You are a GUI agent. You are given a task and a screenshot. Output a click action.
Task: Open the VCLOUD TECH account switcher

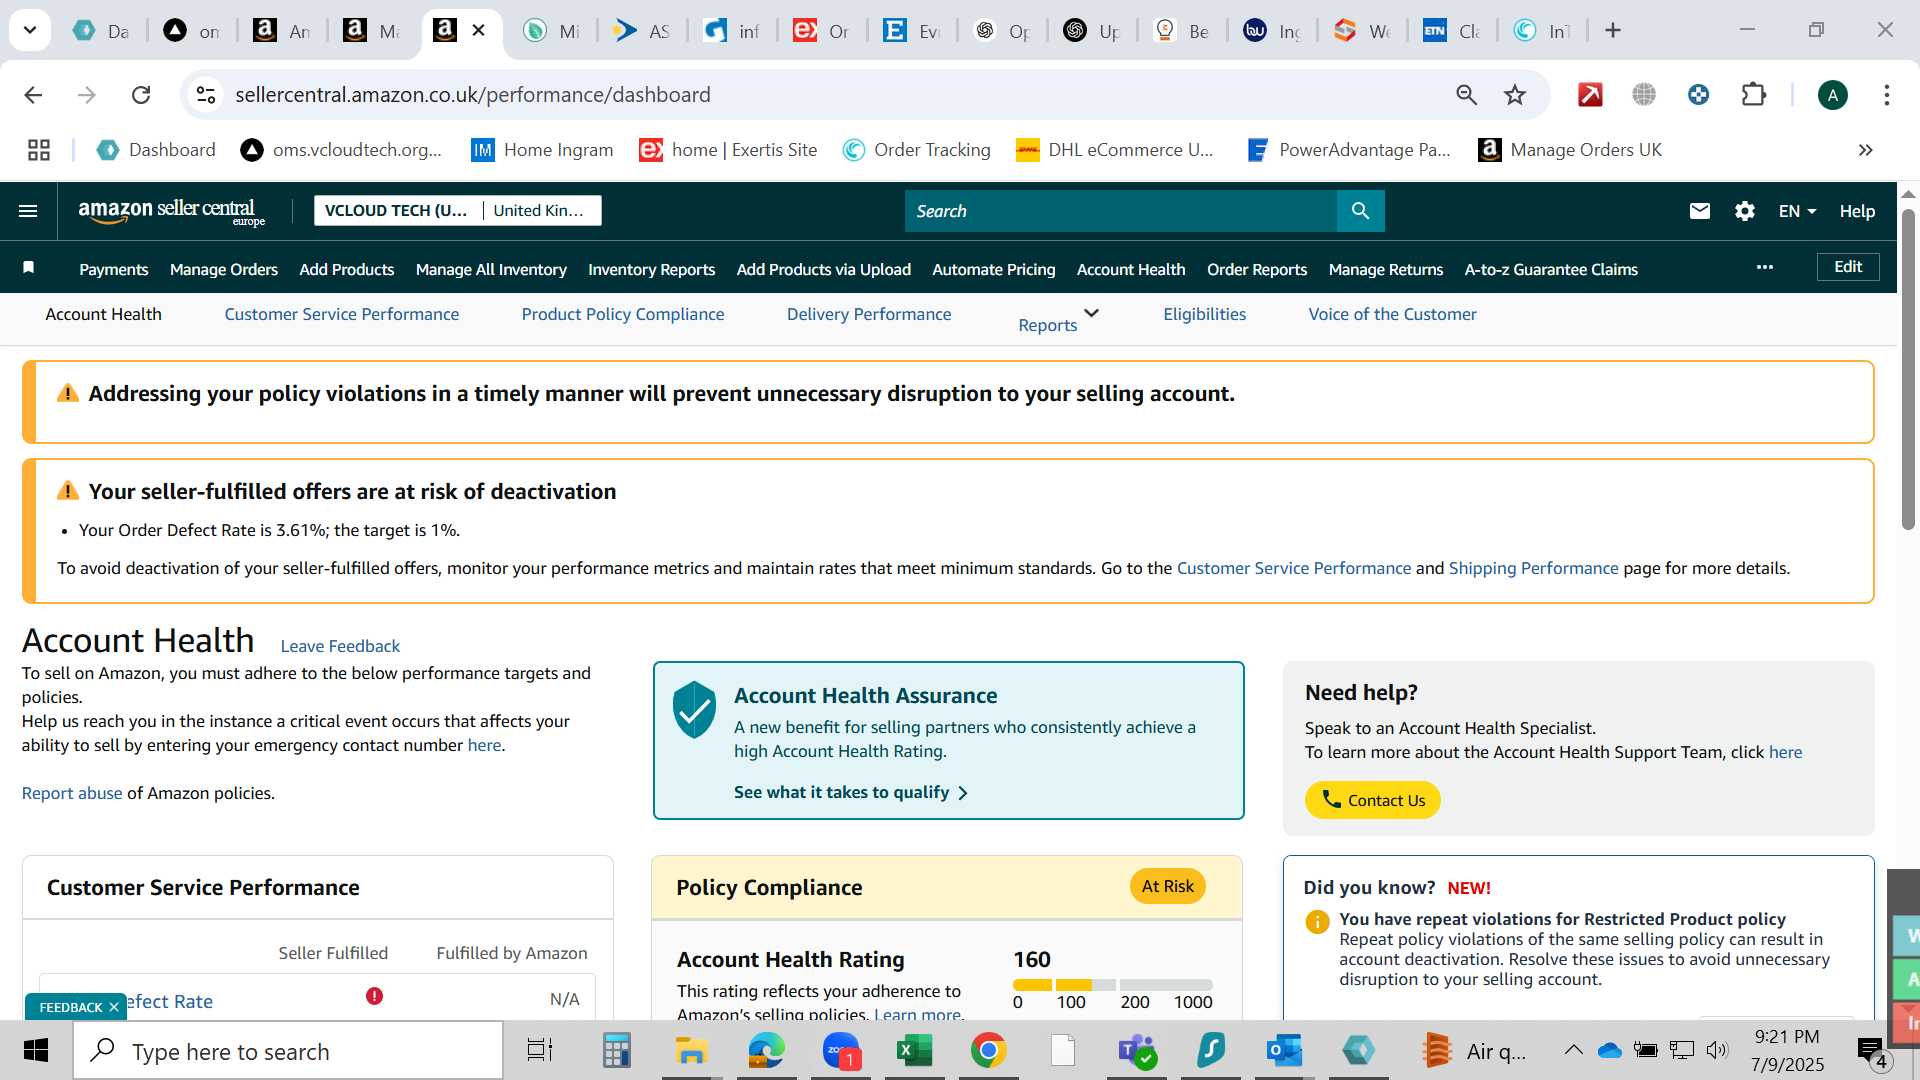[397, 210]
